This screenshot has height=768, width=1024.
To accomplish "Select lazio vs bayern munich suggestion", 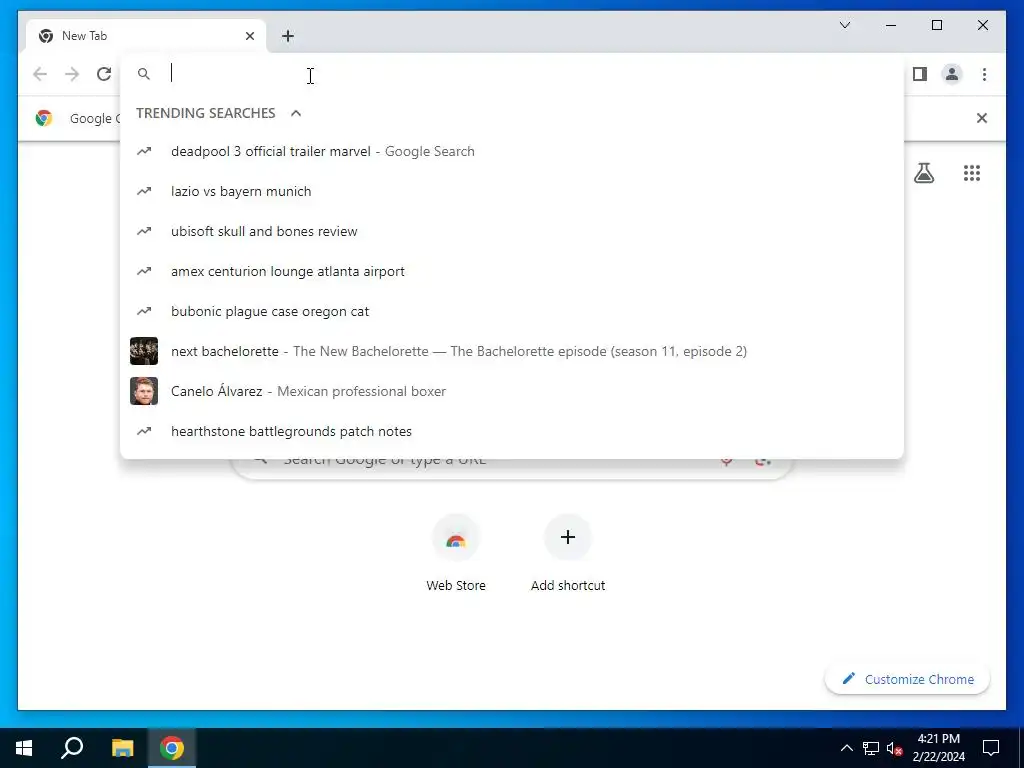I will click(512, 191).
